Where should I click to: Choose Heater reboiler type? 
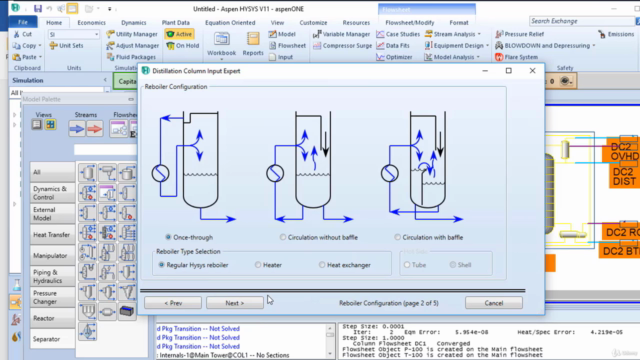point(258,265)
